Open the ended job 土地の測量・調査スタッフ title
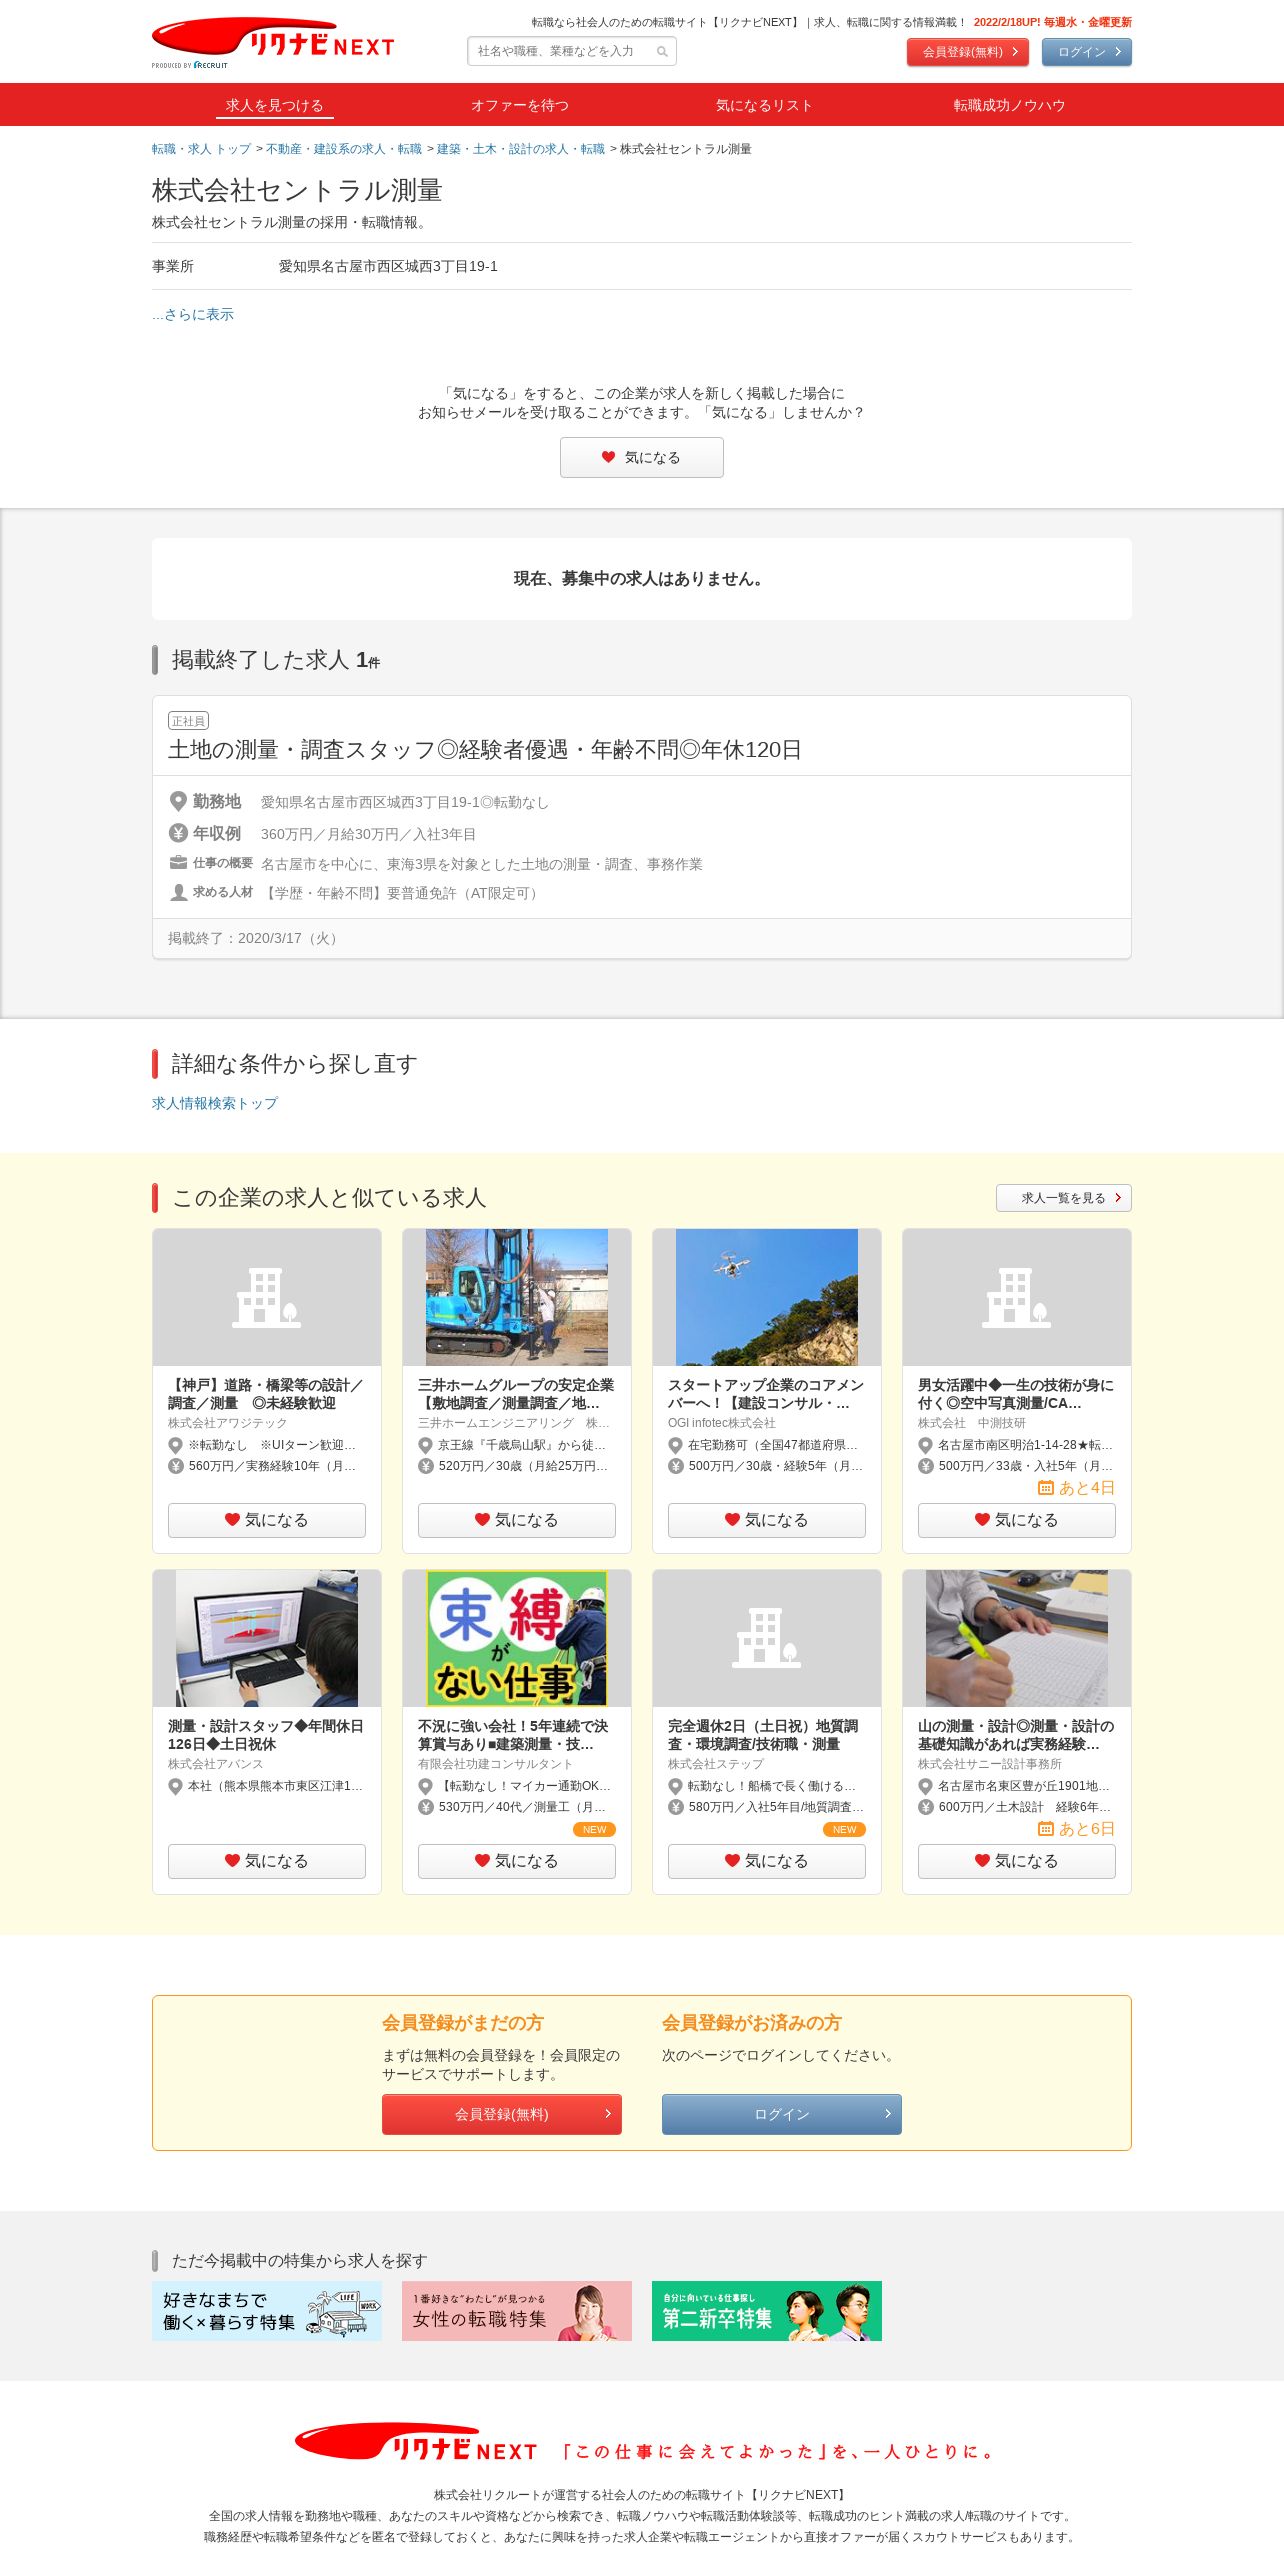This screenshot has width=1284, height=2568. coord(485,750)
